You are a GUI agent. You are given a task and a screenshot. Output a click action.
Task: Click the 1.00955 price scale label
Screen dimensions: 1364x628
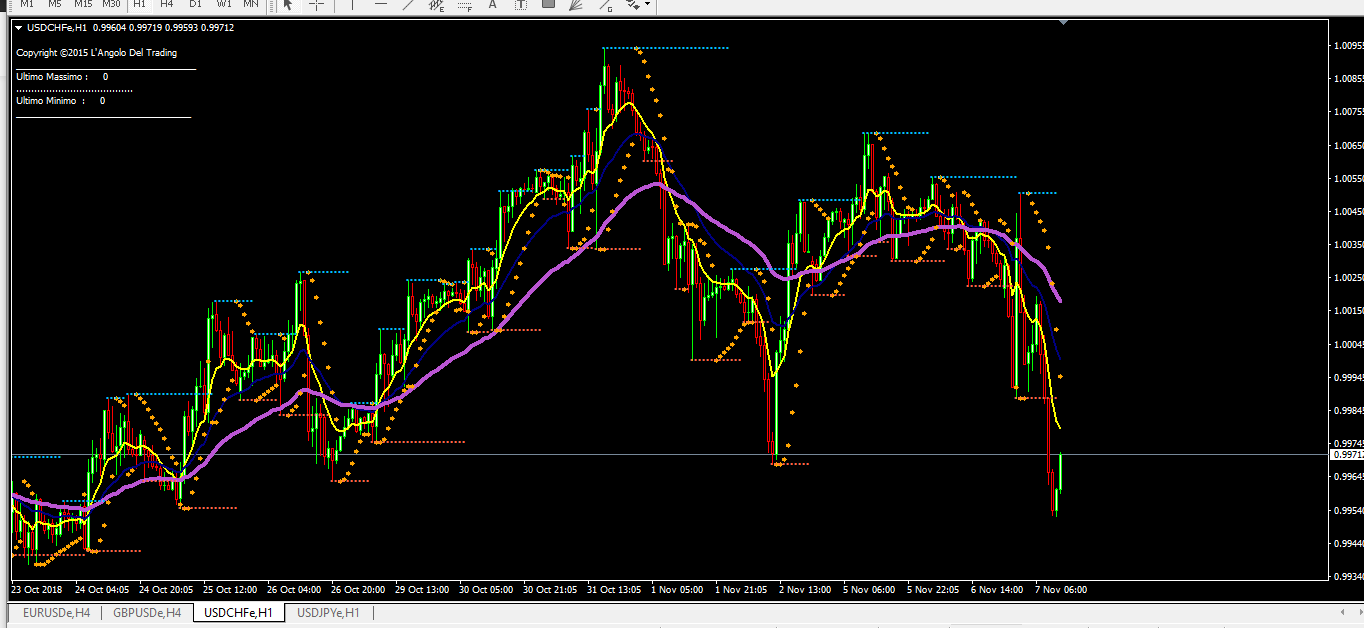click(1349, 46)
